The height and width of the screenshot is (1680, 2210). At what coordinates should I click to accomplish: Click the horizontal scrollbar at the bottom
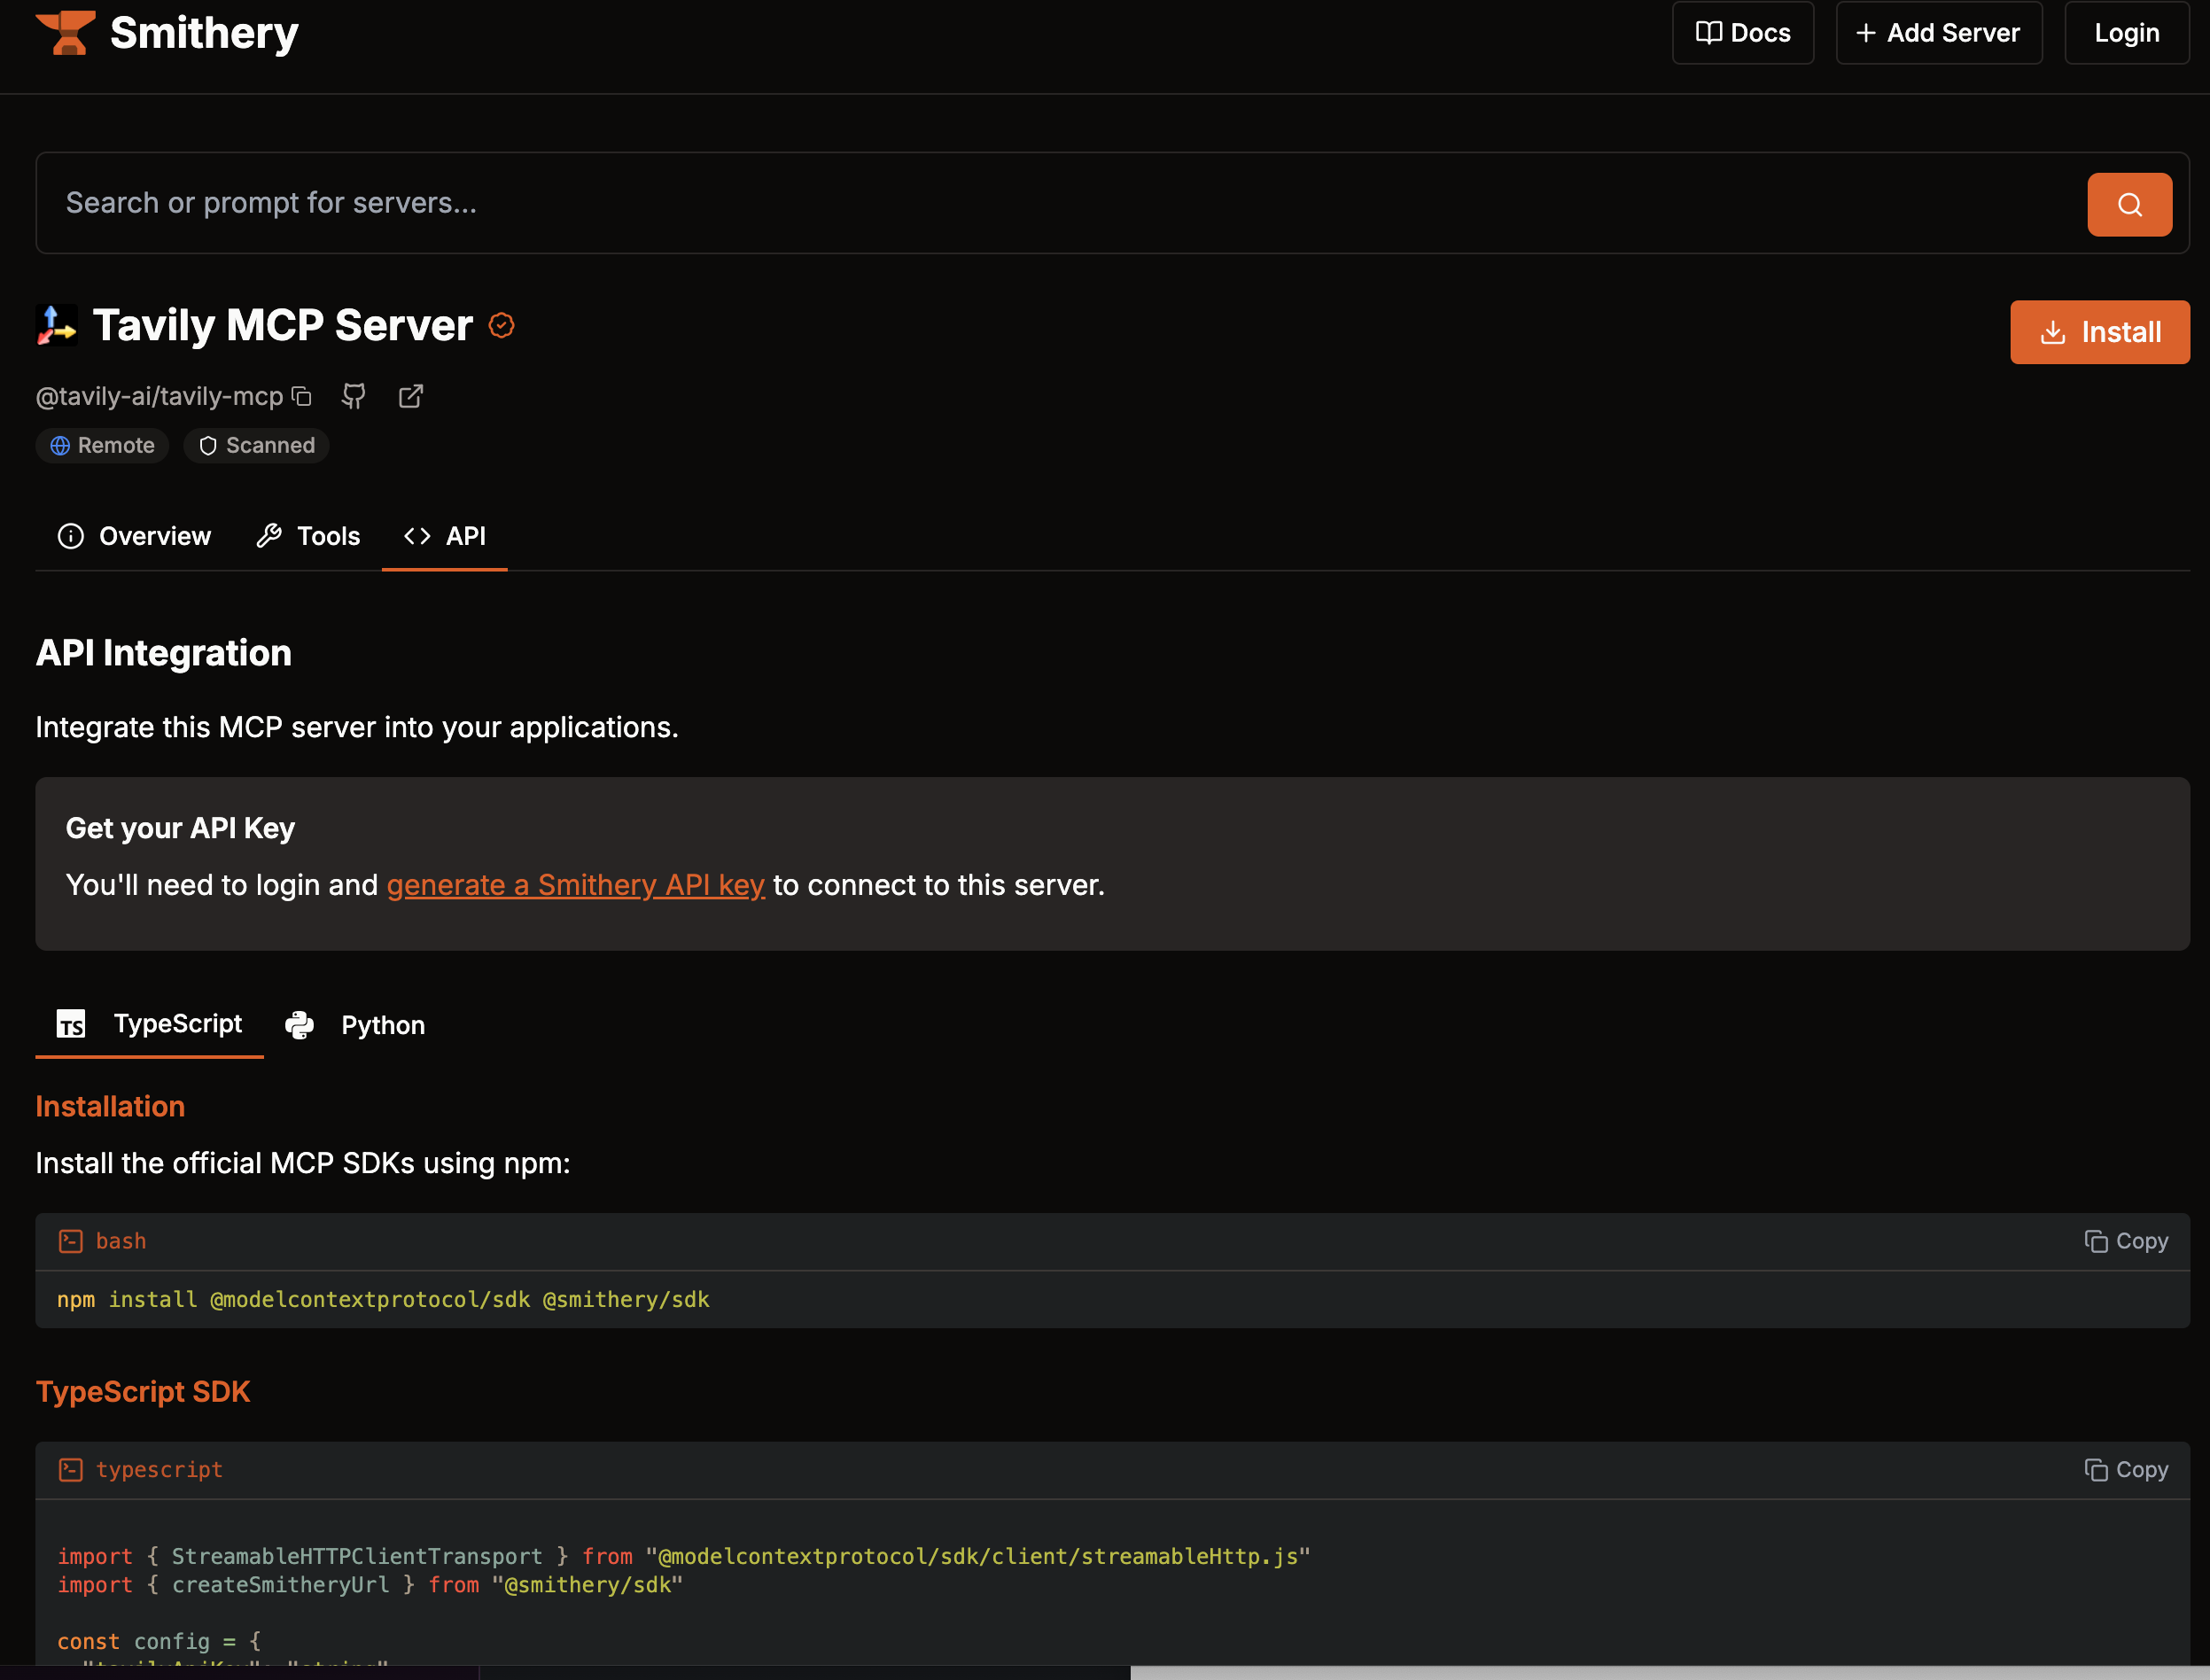click(x=1670, y=1673)
